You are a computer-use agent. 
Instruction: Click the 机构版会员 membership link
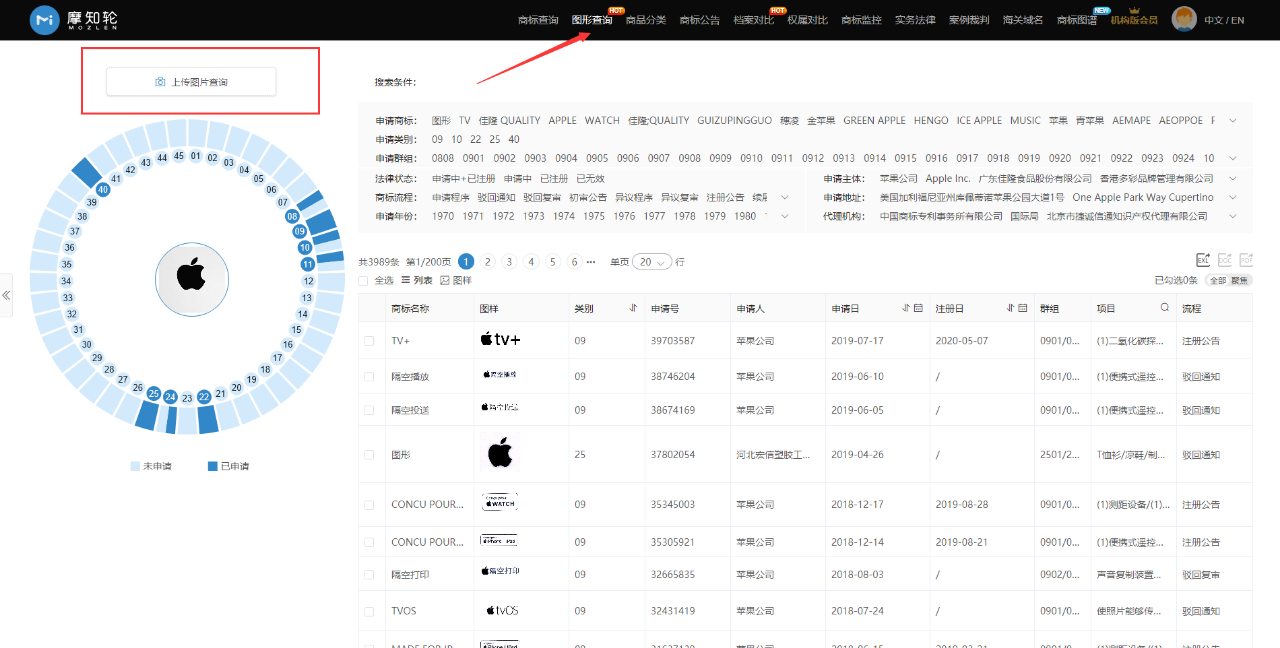pyautogui.click(x=1134, y=20)
